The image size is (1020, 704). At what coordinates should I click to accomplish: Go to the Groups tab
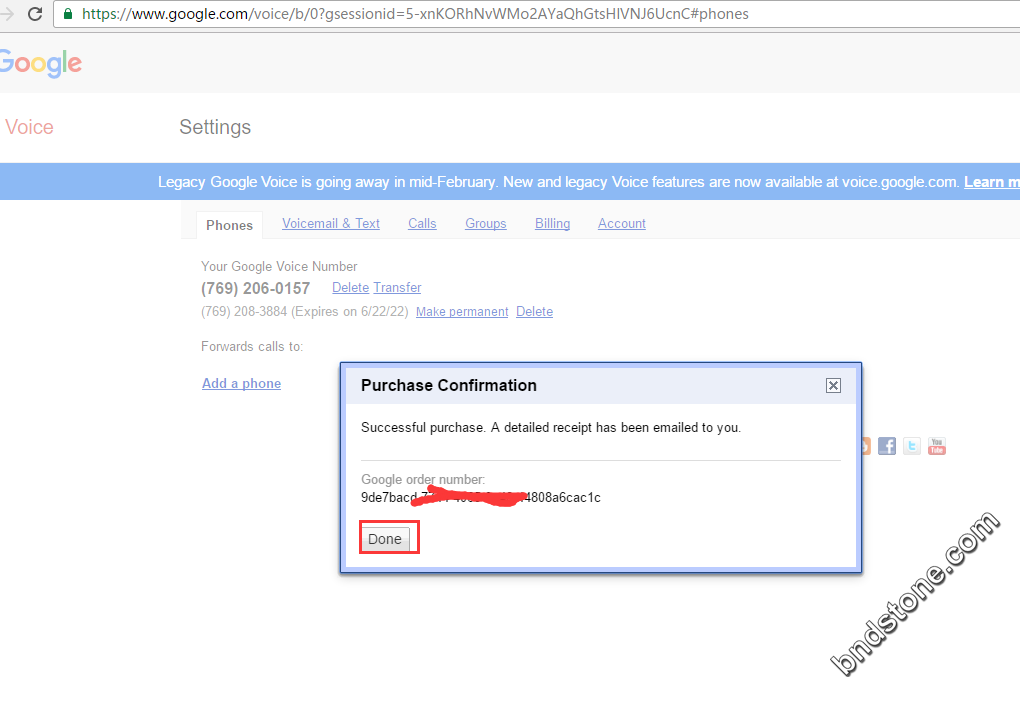tap(485, 223)
